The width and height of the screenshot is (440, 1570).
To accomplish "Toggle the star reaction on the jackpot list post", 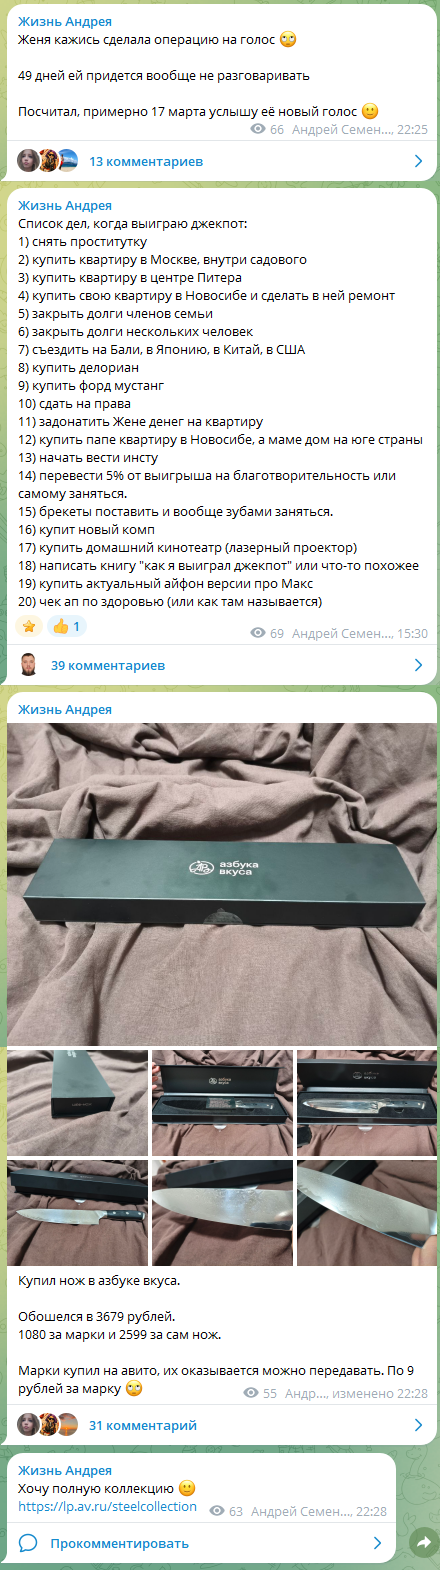I will (29, 627).
